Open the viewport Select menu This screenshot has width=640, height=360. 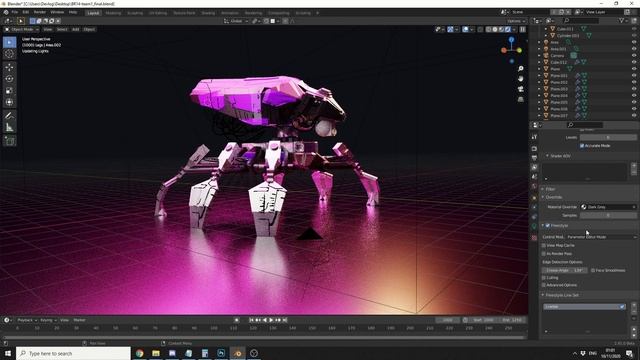click(62, 29)
